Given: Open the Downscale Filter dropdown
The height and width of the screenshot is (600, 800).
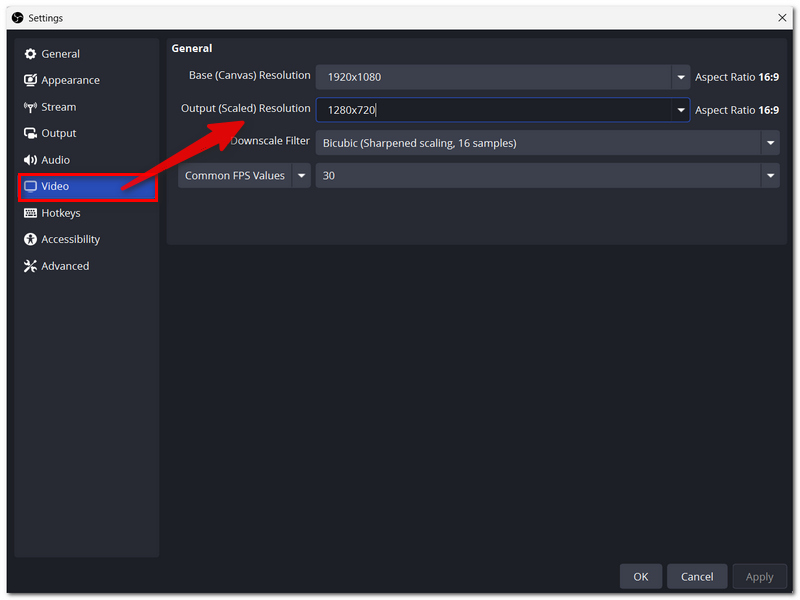Looking at the screenshot, I should click(x=547, y=143).
